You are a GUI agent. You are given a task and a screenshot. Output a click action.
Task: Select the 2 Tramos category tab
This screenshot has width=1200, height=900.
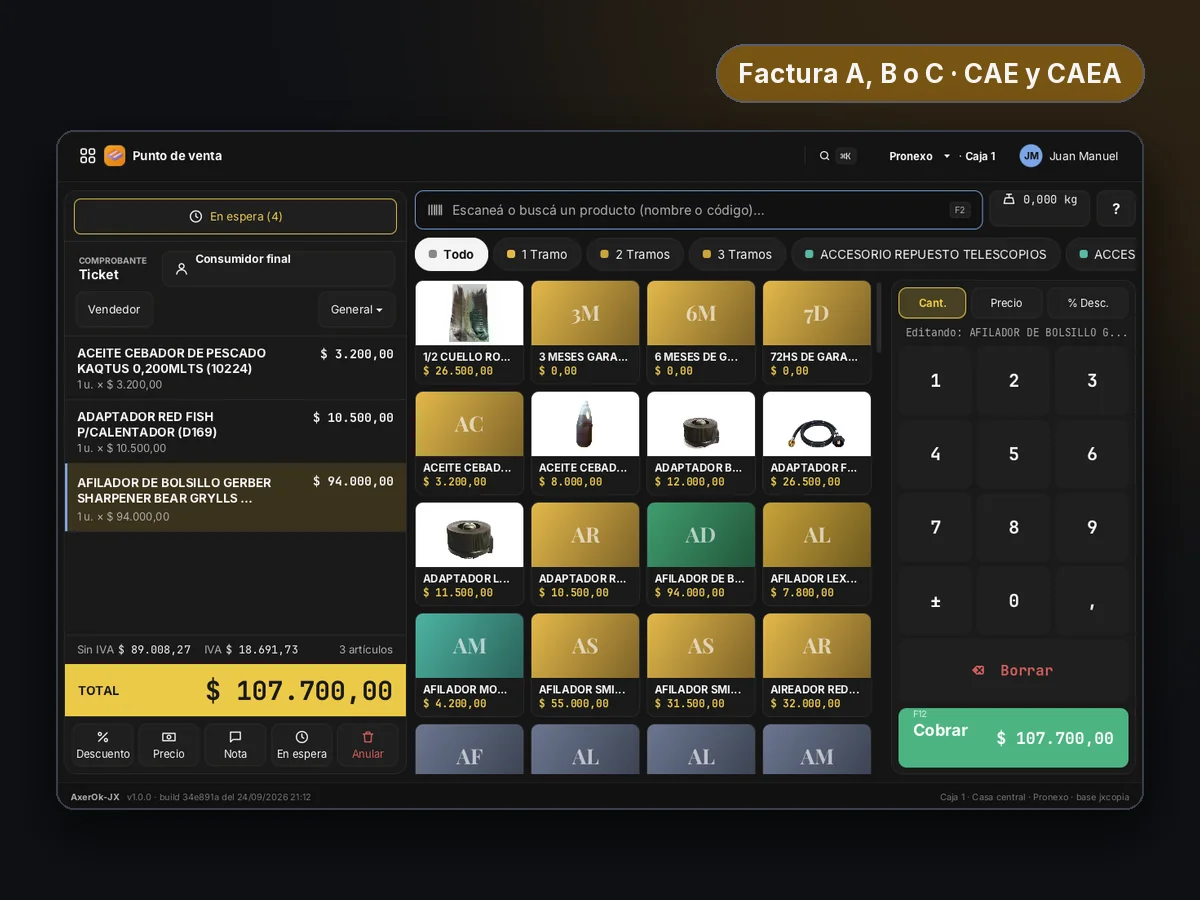pos(635,254)
